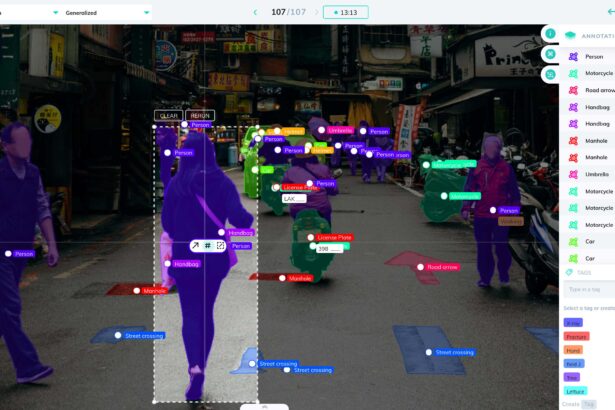615x410 pixels.
Task: Select the Handbag row directly below Road arrow
Action: (587, 107)
